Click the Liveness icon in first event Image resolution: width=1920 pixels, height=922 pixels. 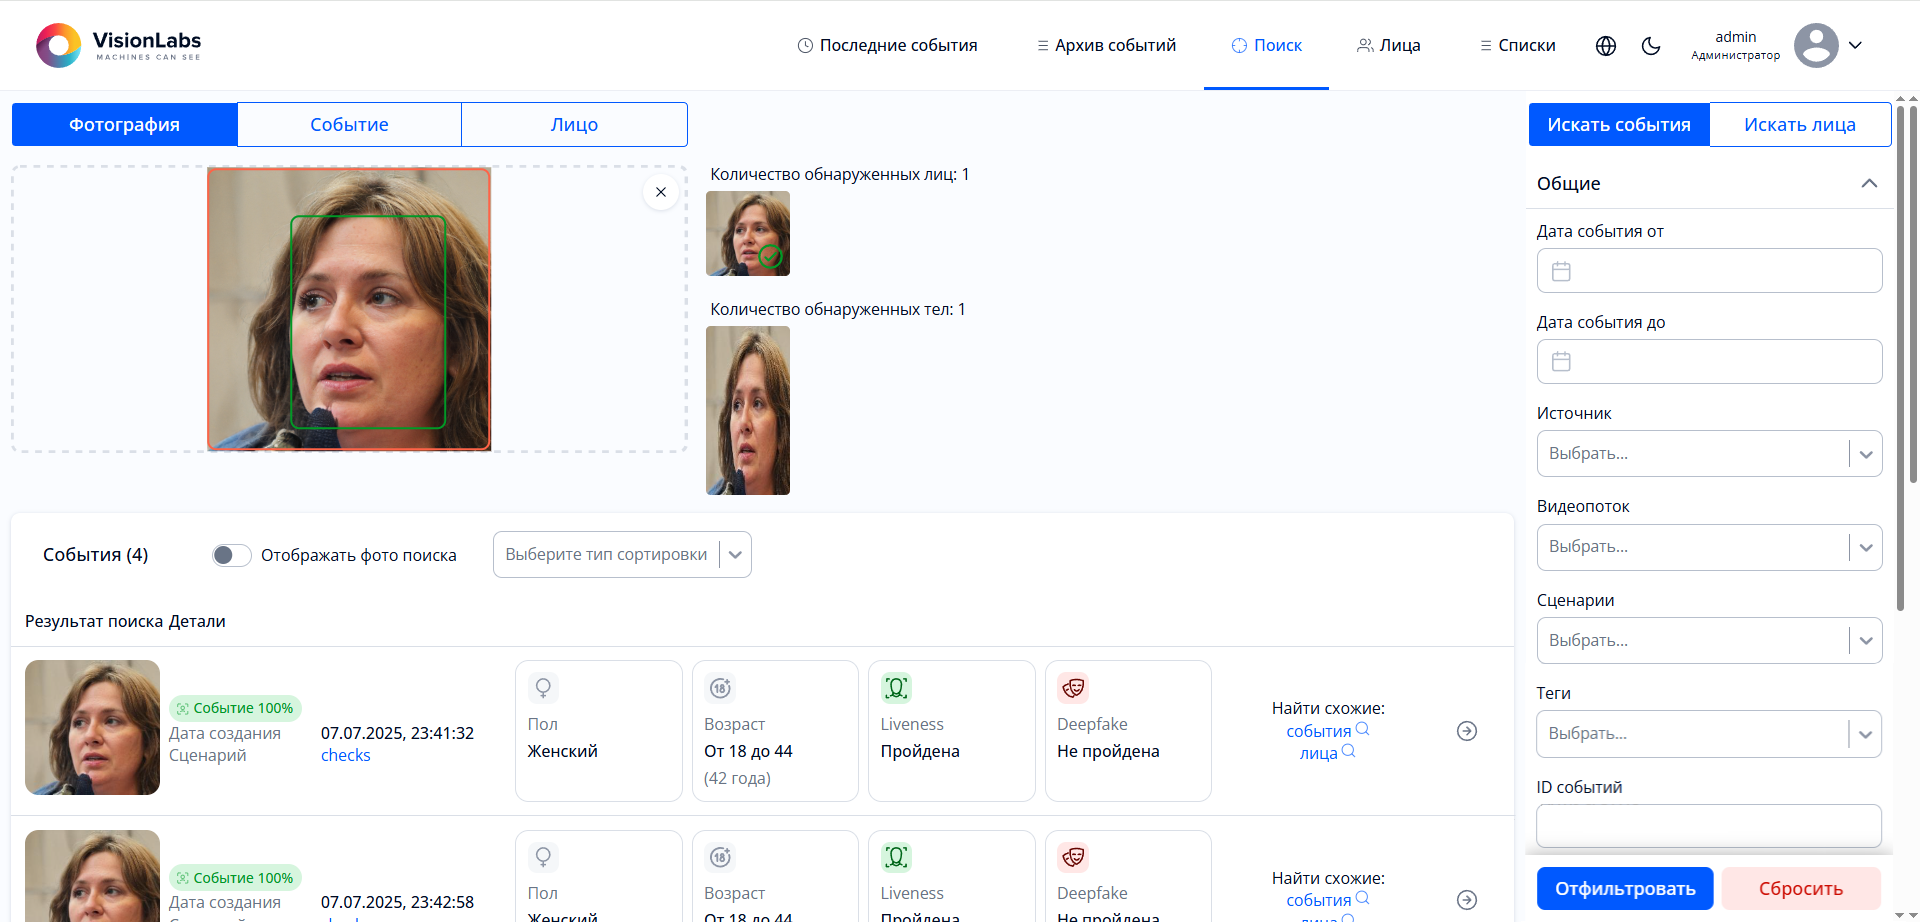tap(896, 688)
